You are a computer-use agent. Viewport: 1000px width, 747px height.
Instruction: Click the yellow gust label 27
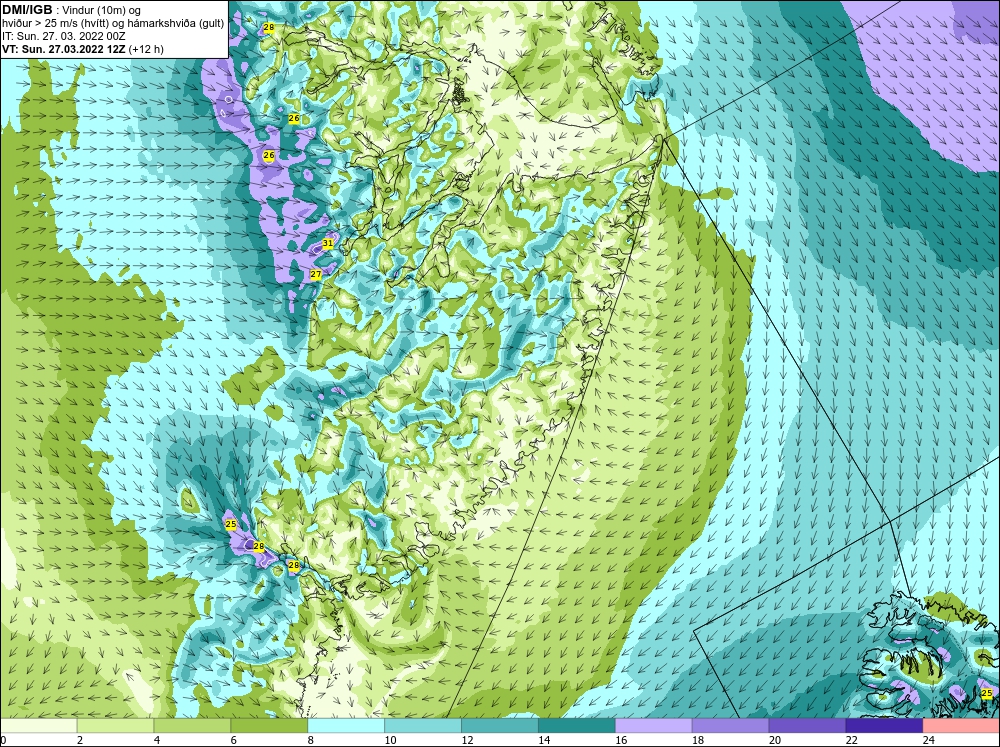point(316,274)
